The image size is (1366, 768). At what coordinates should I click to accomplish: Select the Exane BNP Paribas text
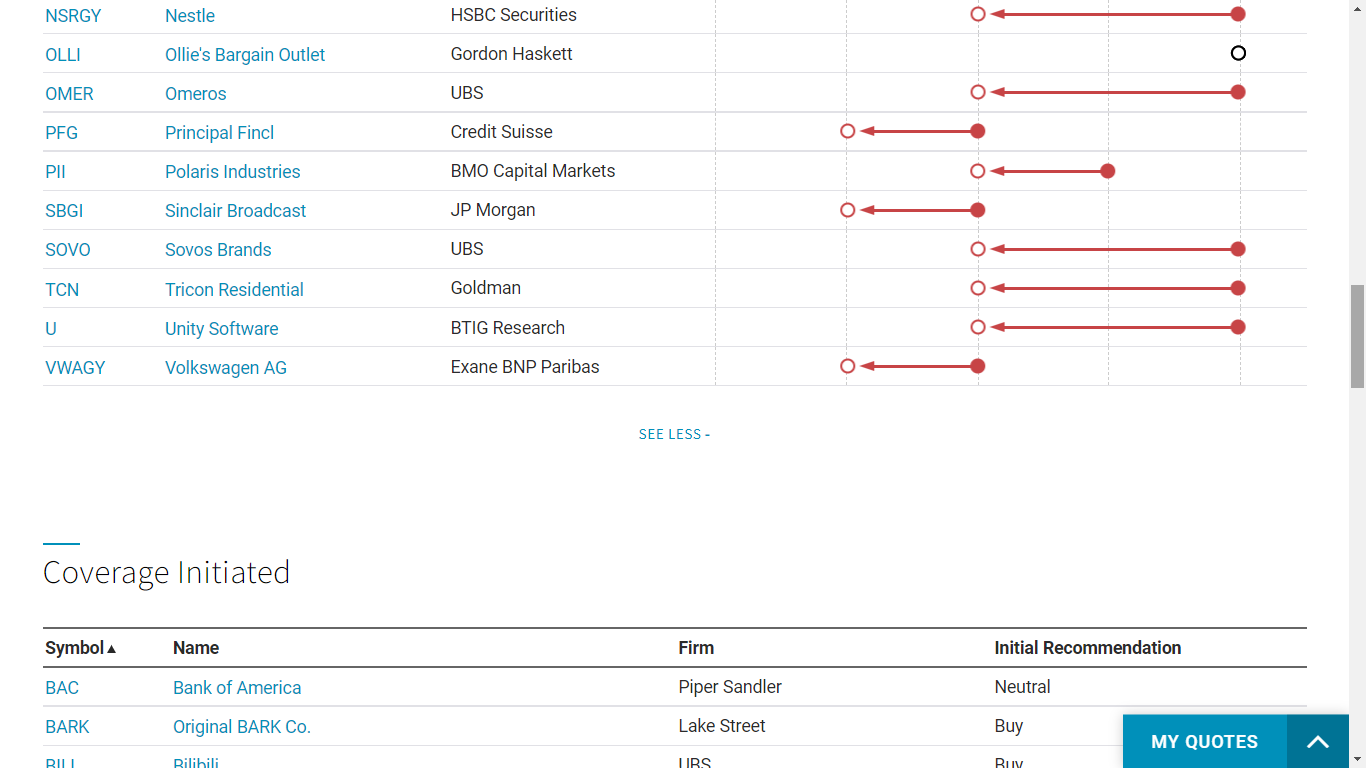525,367
